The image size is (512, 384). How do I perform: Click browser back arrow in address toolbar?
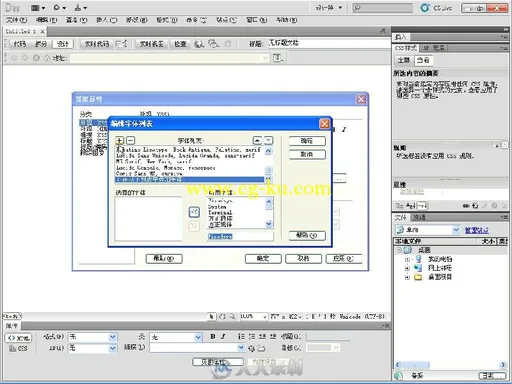click(x=14, y=58)
